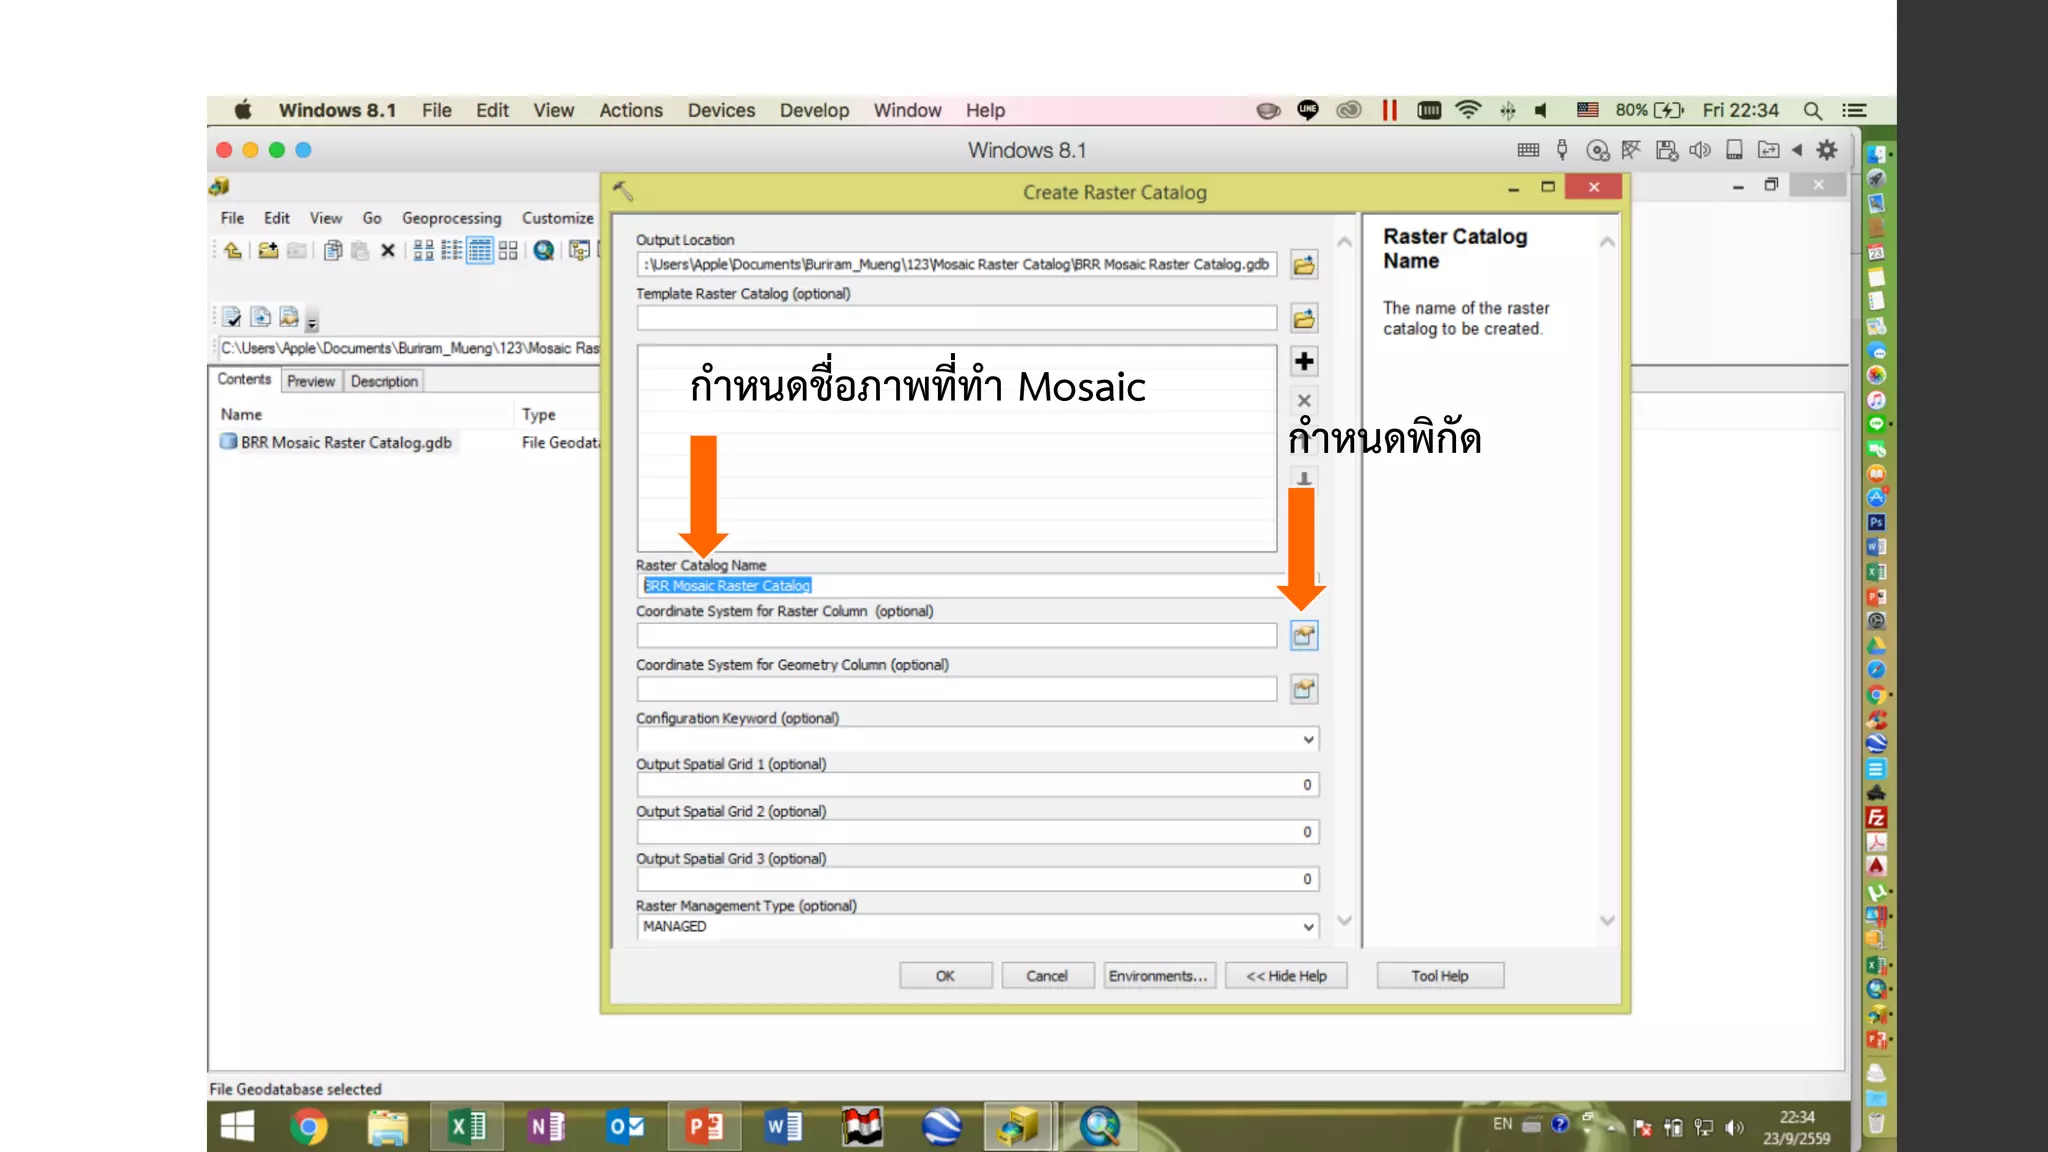
Task: Switch to the Description tab
Action: click(x=384, y=381)
